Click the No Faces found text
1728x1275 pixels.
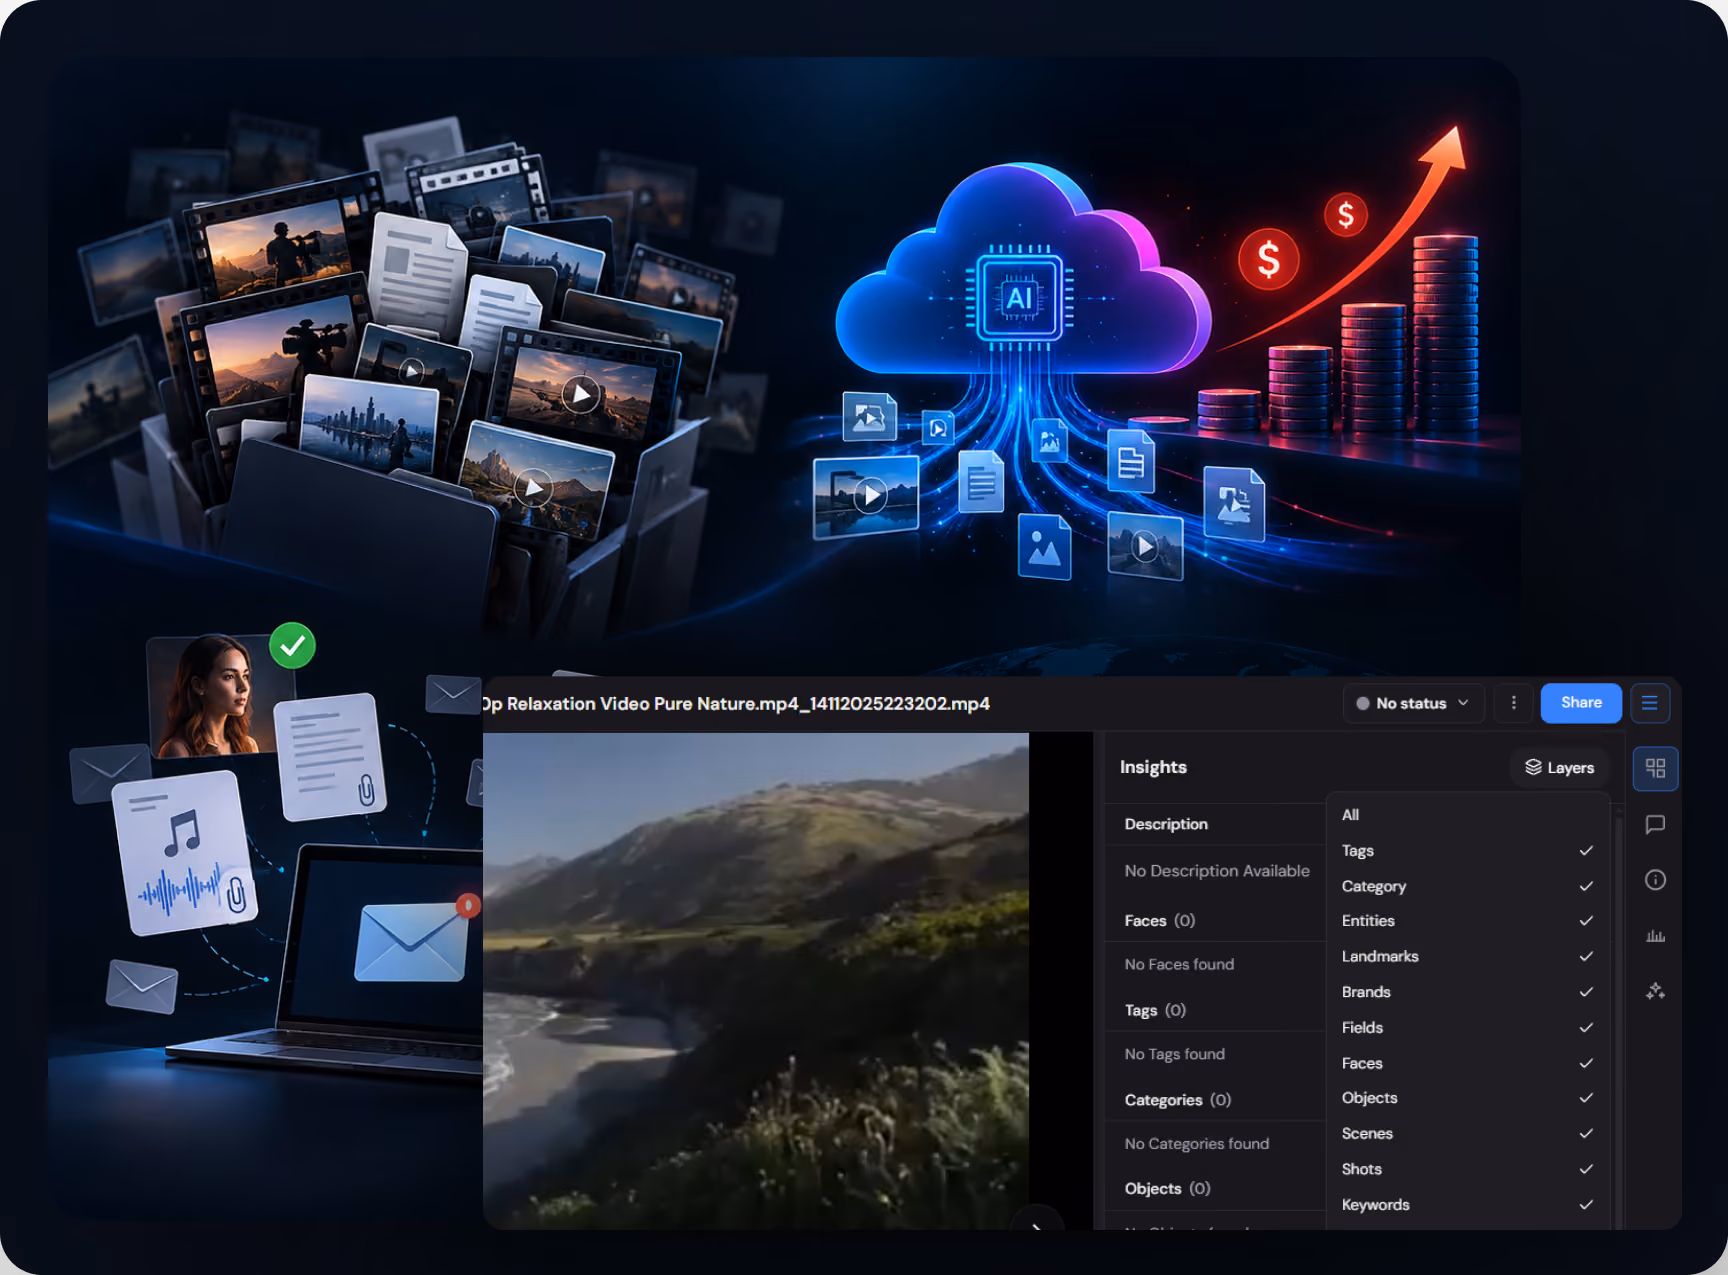(1179, 964)
